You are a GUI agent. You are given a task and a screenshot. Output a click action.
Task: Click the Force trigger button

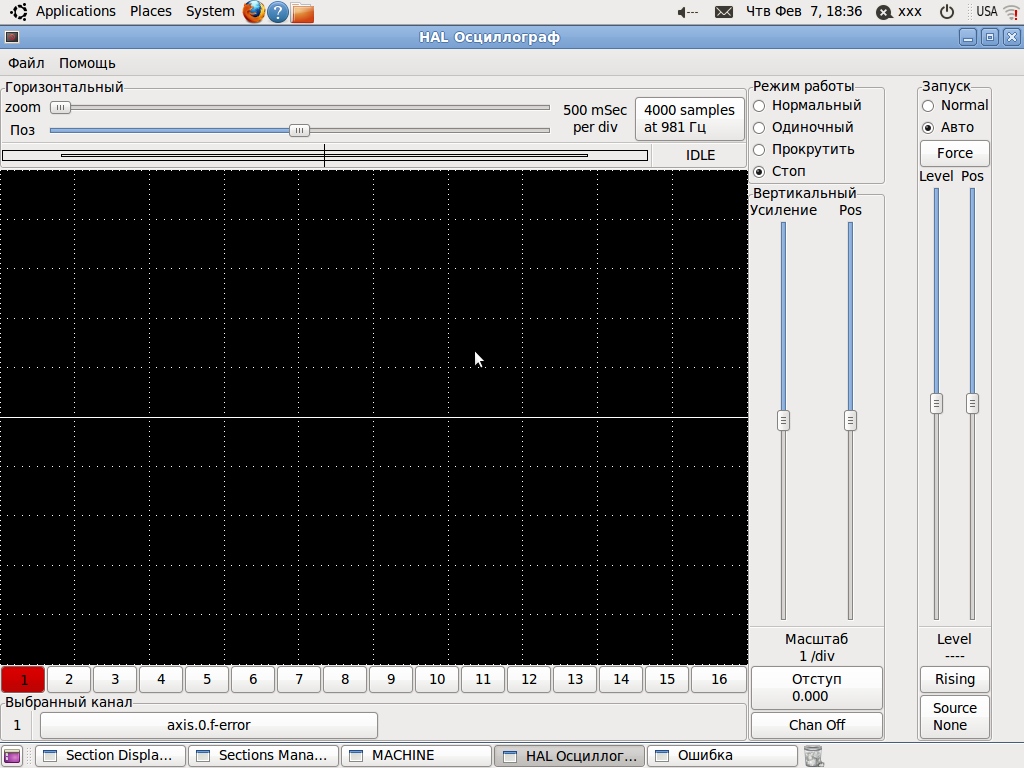(954, 153)
